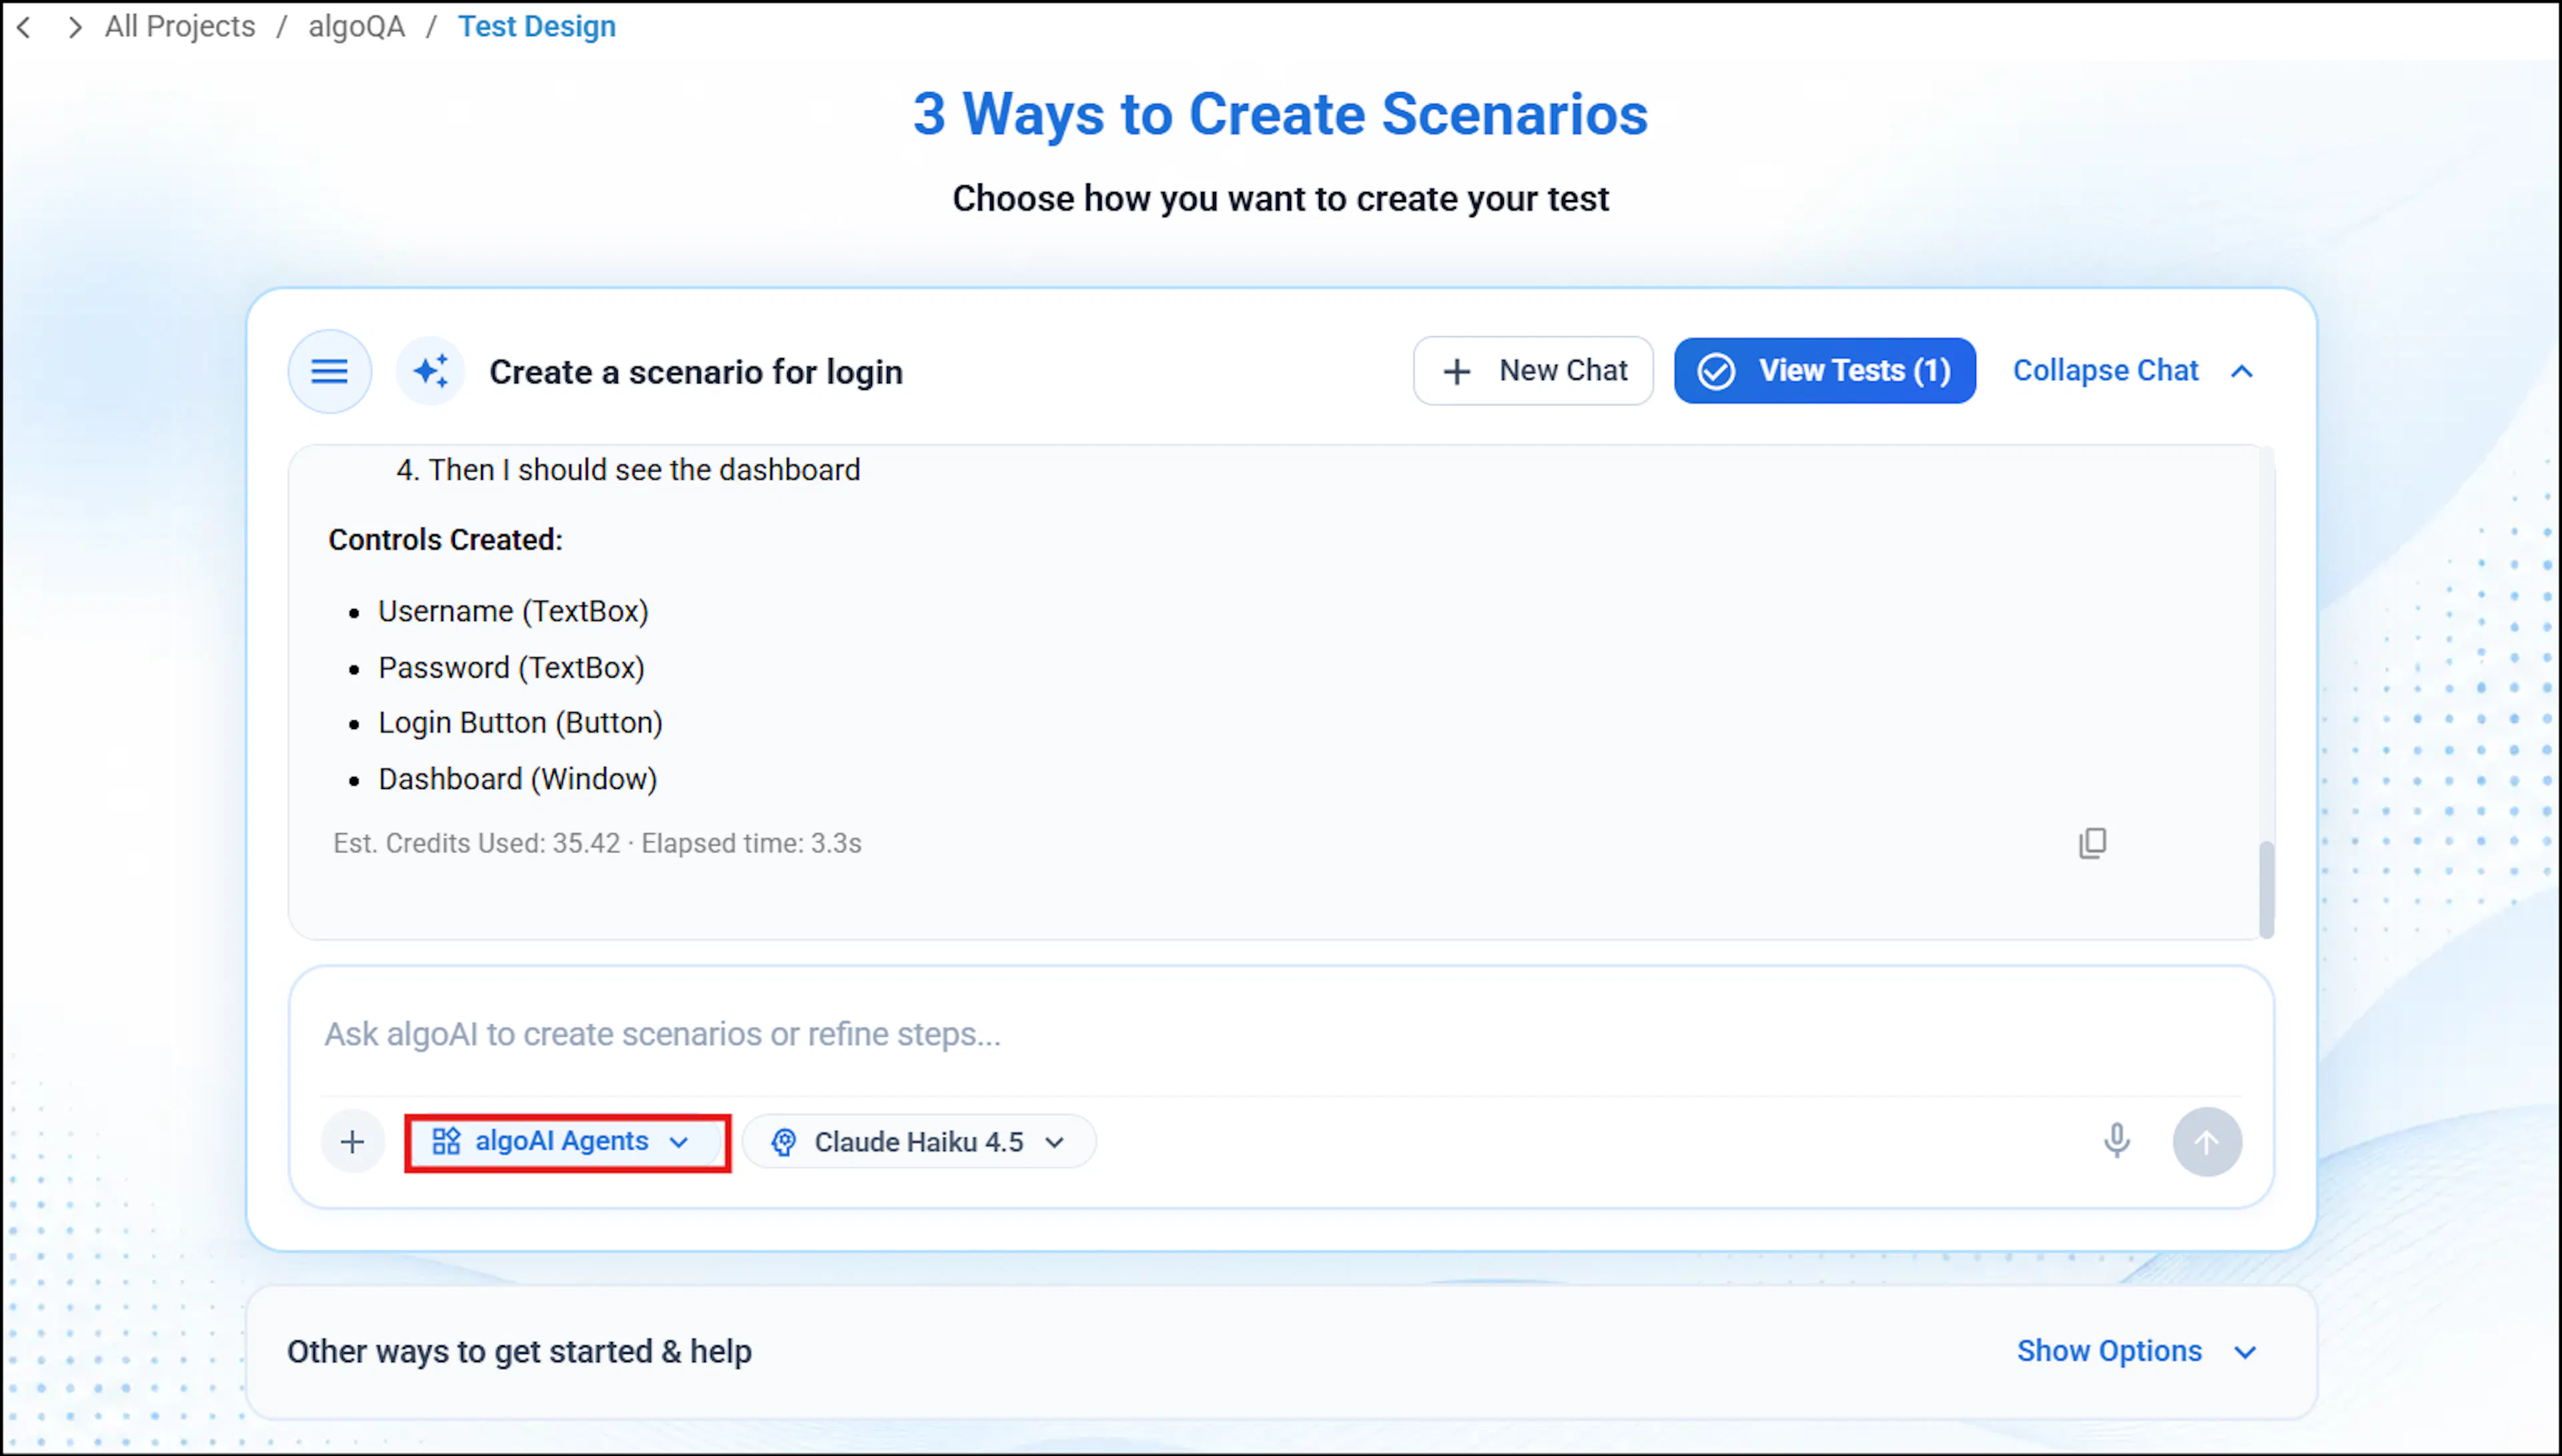Click the Ask algoAI prompt input field

(1282, 1034)
